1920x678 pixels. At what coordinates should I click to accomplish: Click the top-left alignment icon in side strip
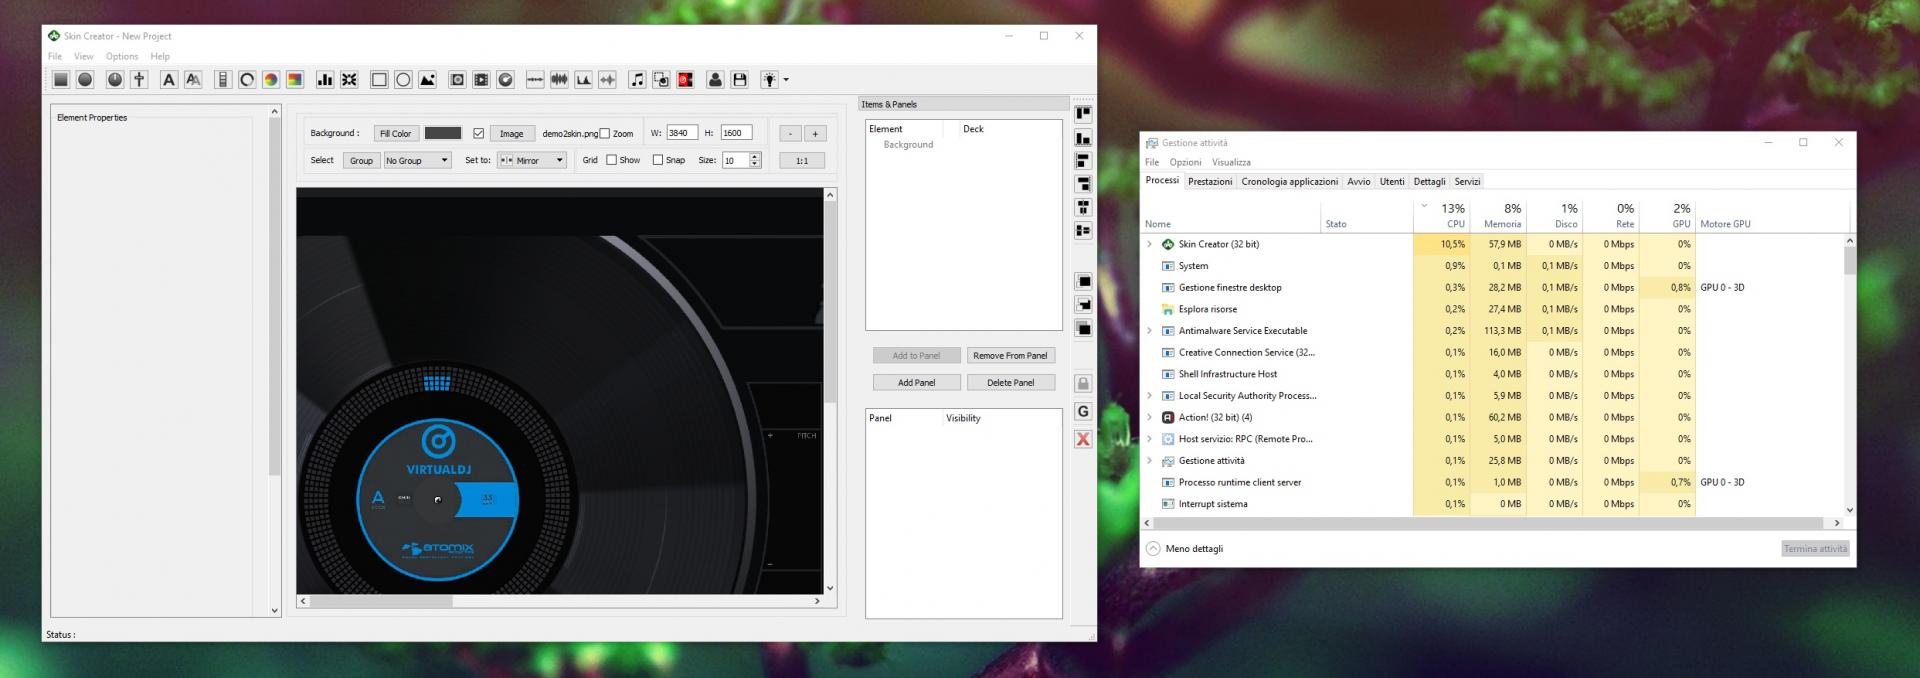[1083, 114]
